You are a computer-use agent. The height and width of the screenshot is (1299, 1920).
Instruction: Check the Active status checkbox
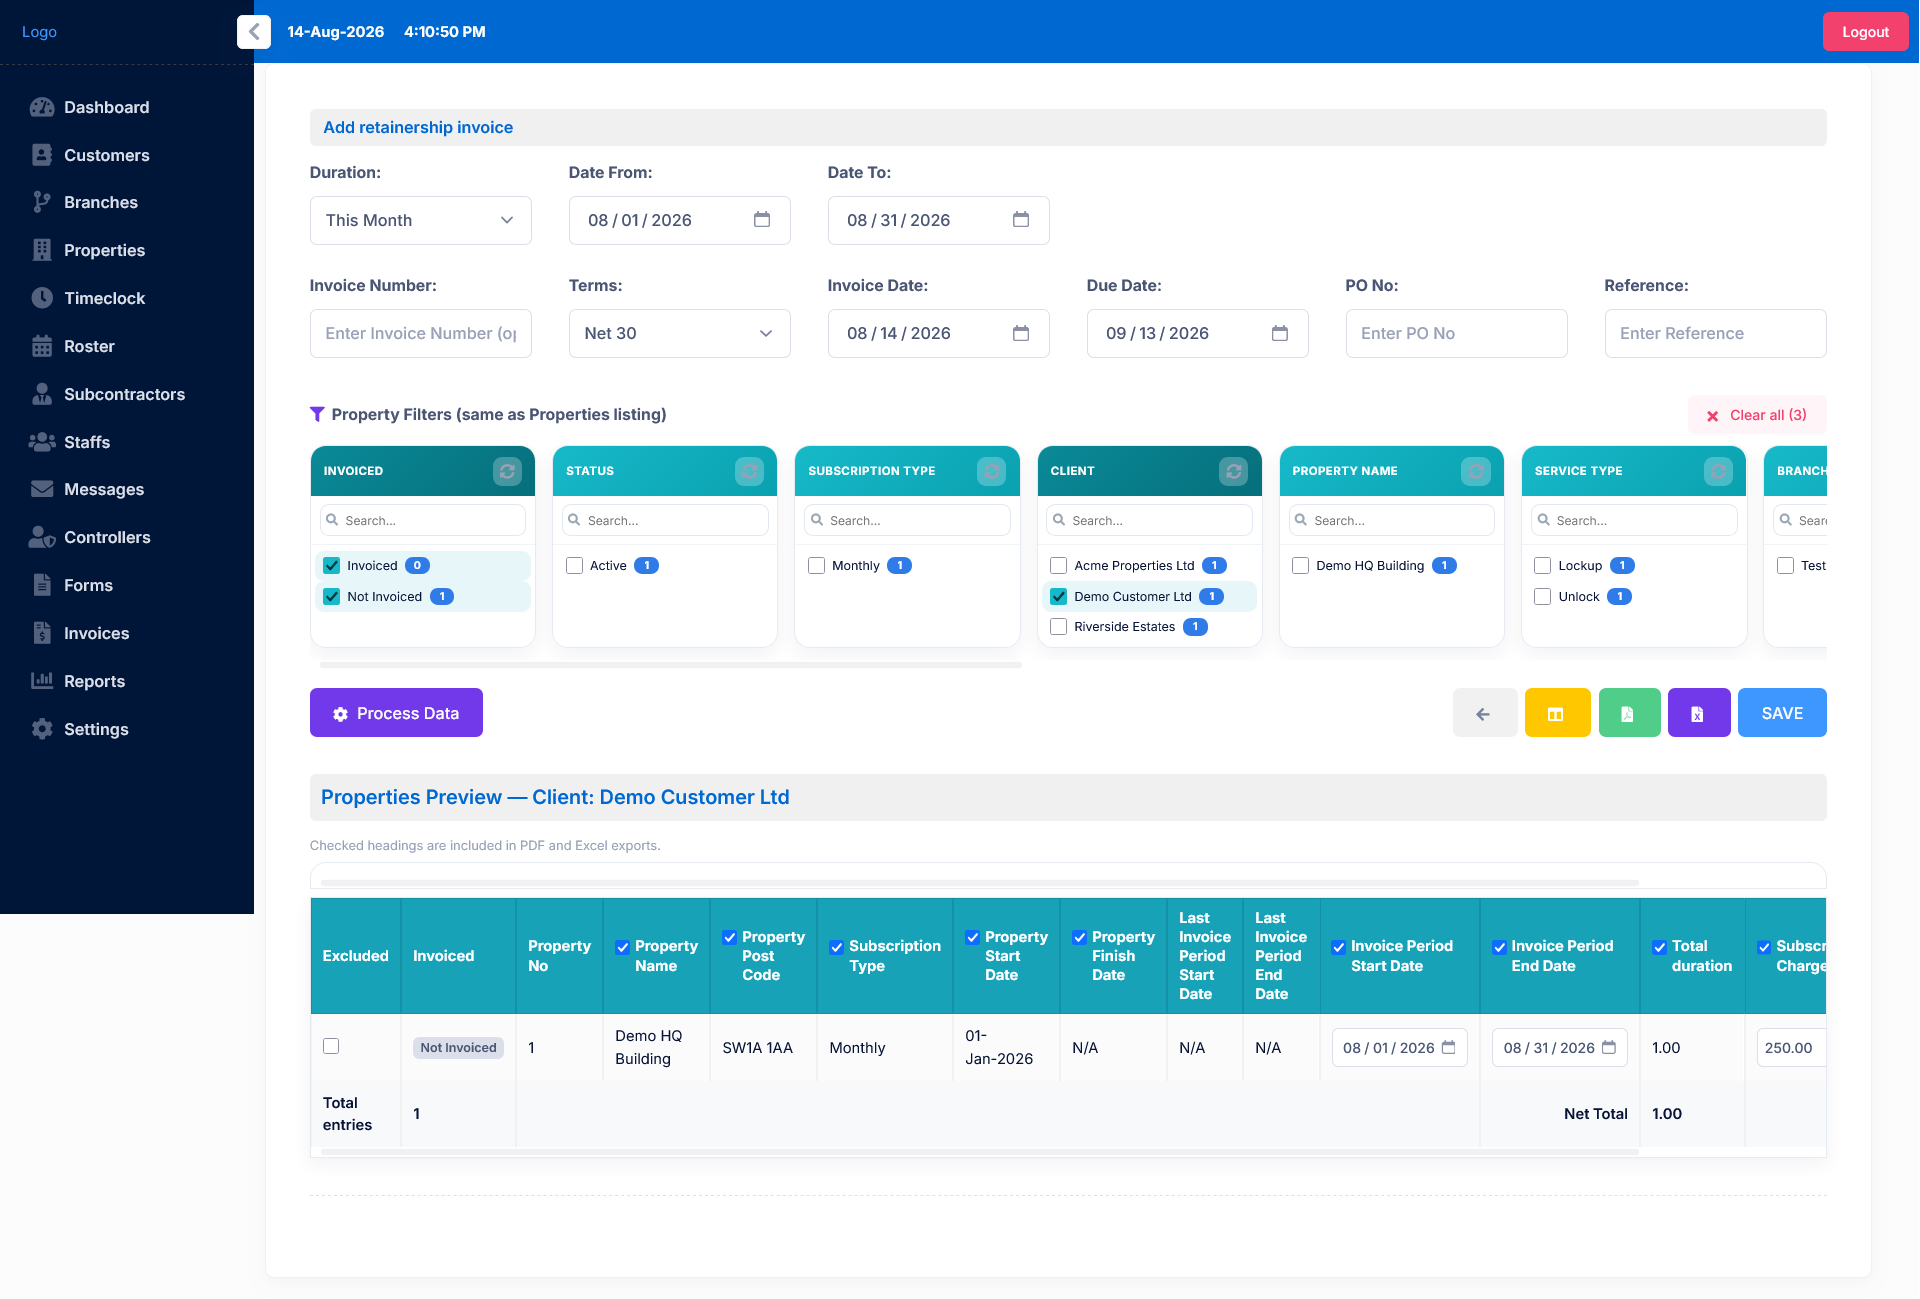[x=575, y=566]
